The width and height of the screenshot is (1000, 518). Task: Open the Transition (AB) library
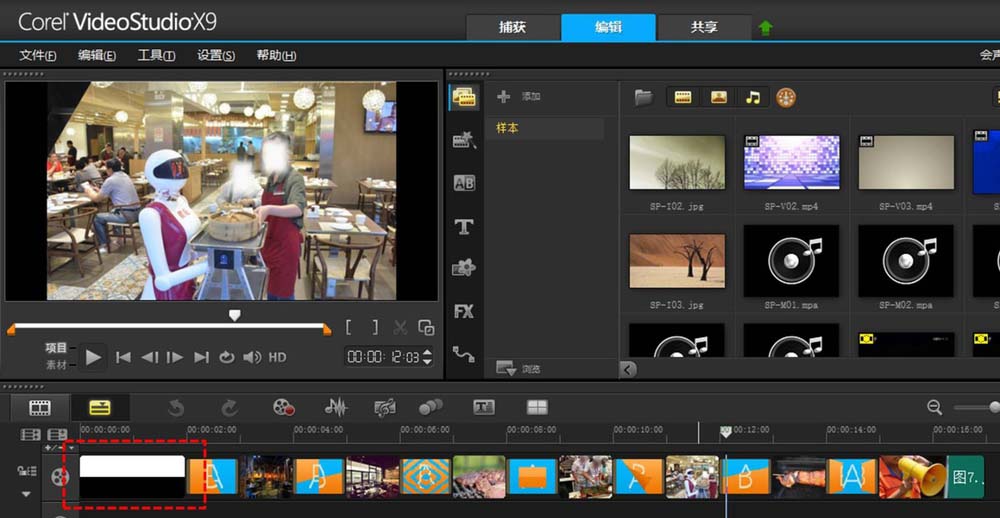point(464,184)
